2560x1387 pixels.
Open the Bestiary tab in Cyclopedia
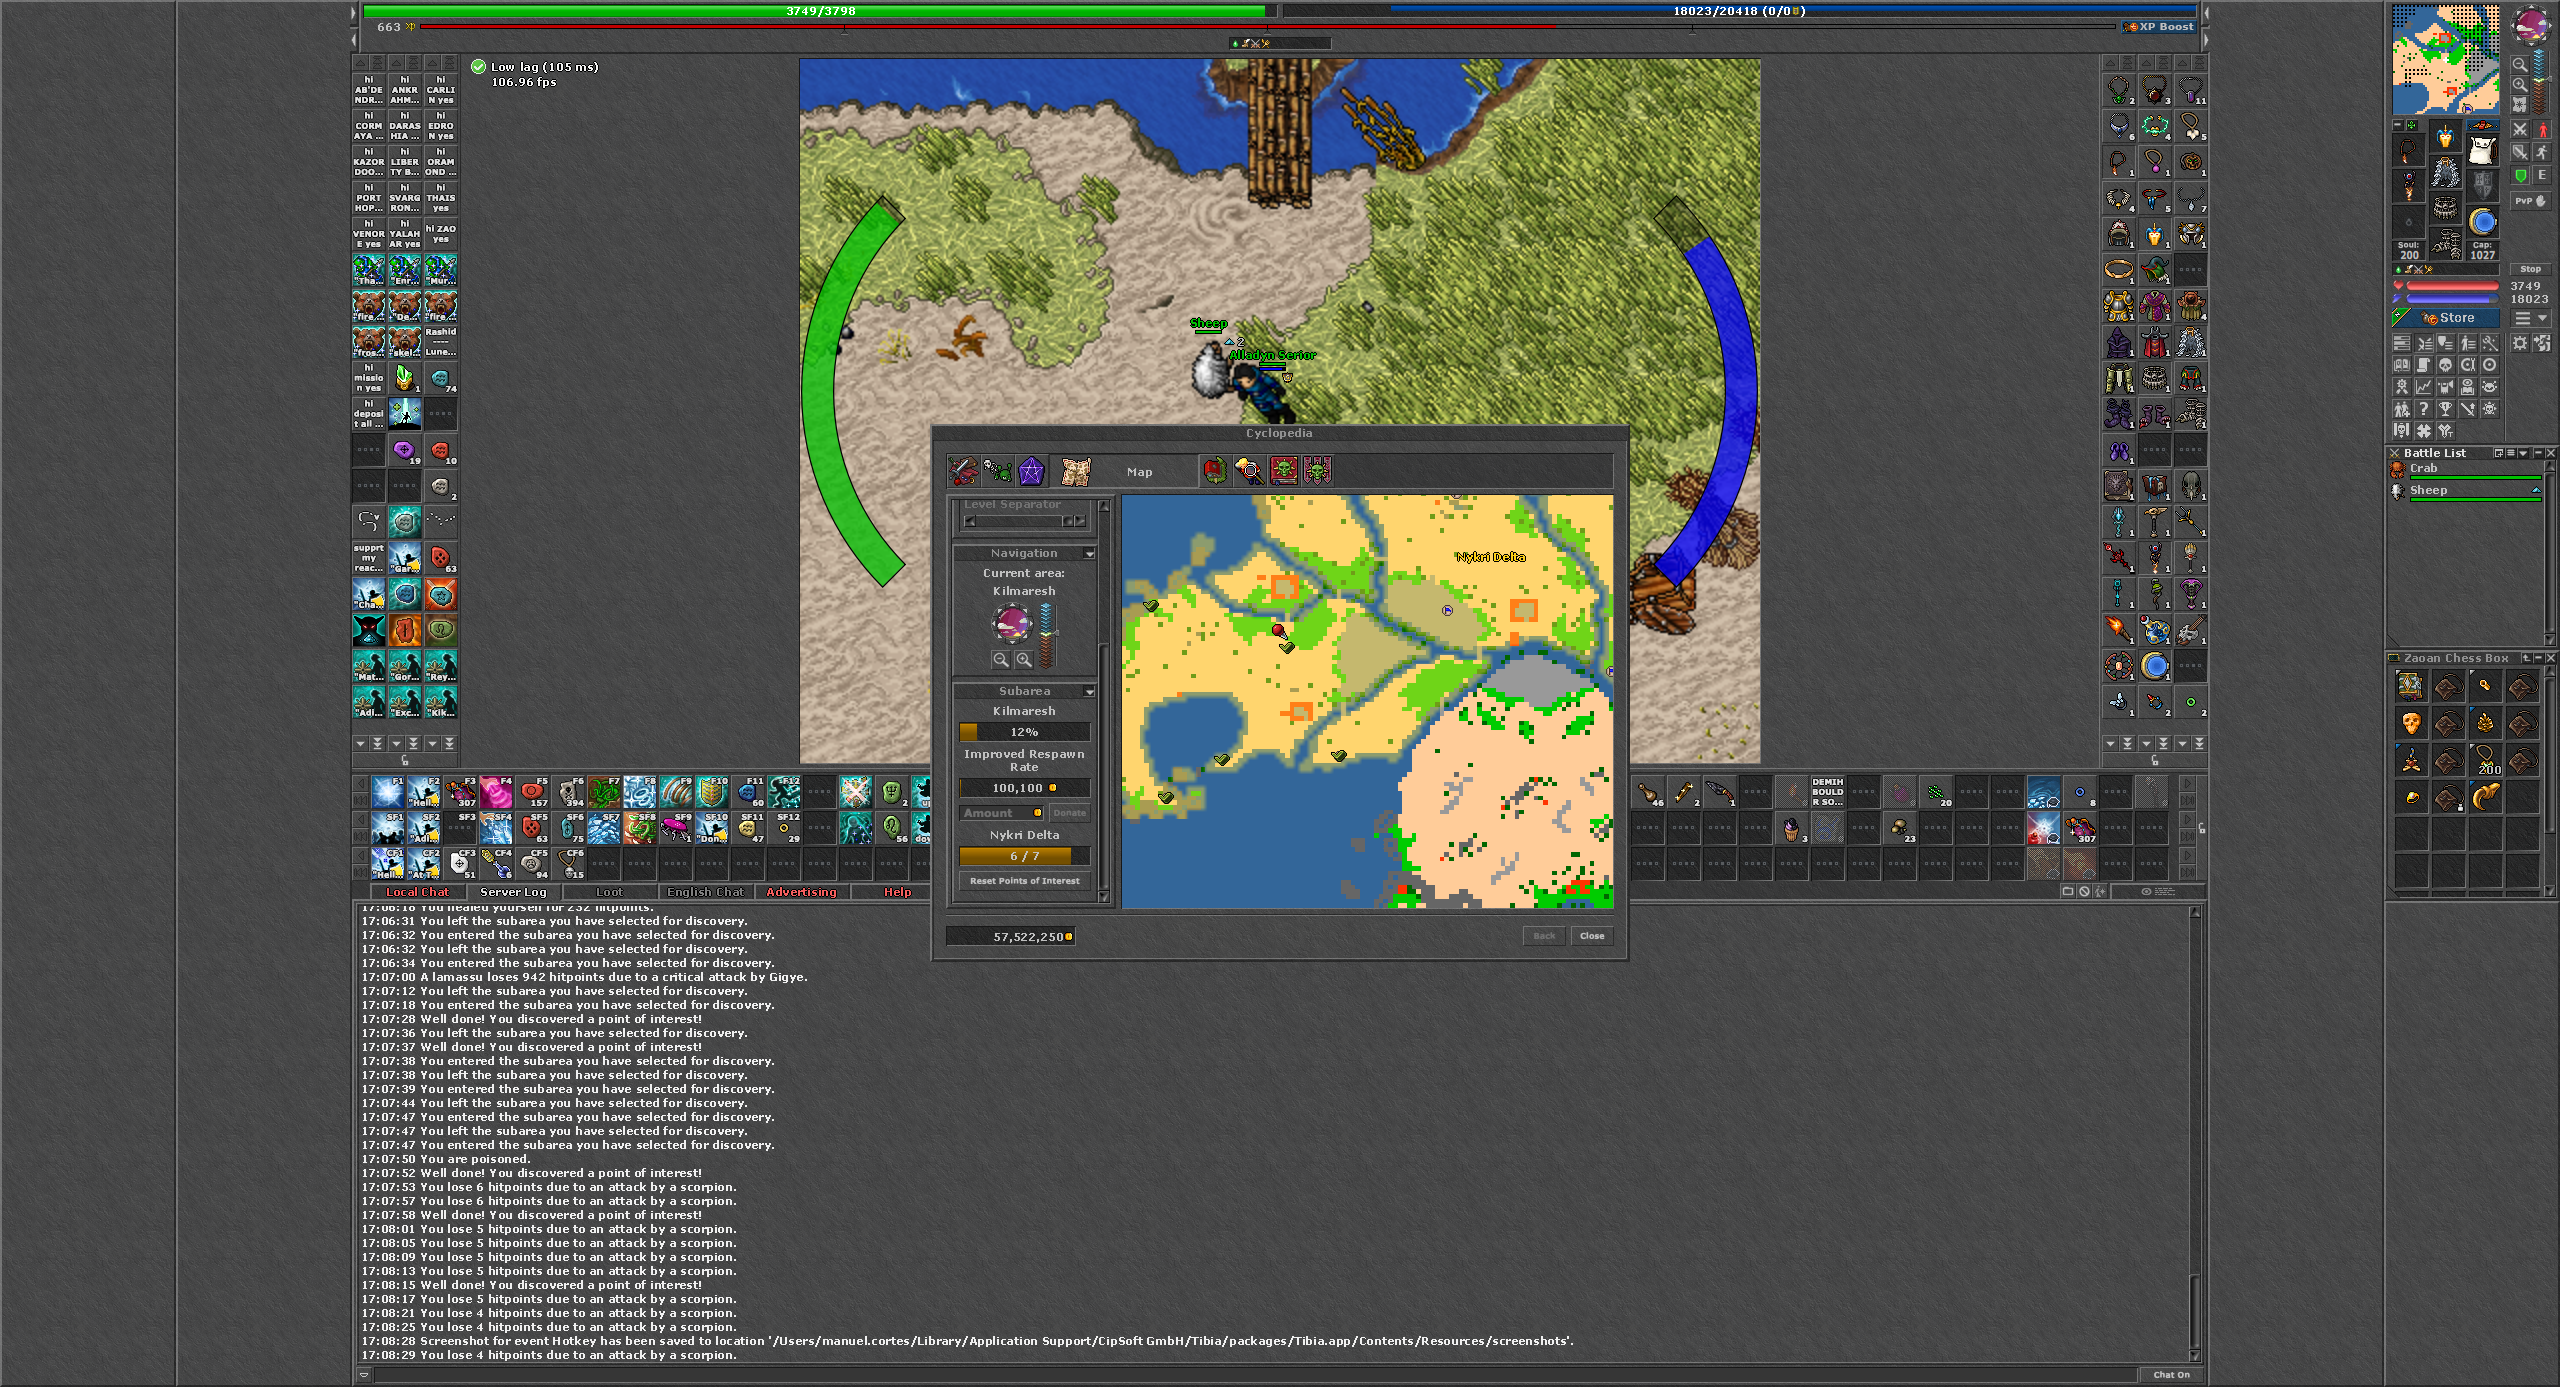997,470
